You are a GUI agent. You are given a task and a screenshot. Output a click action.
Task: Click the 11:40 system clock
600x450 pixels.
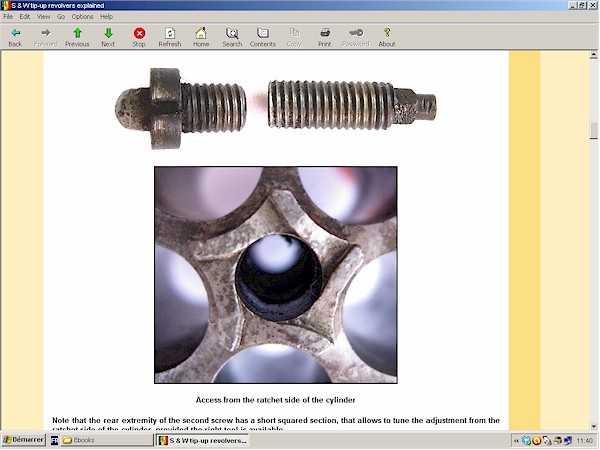pos(584,441)
